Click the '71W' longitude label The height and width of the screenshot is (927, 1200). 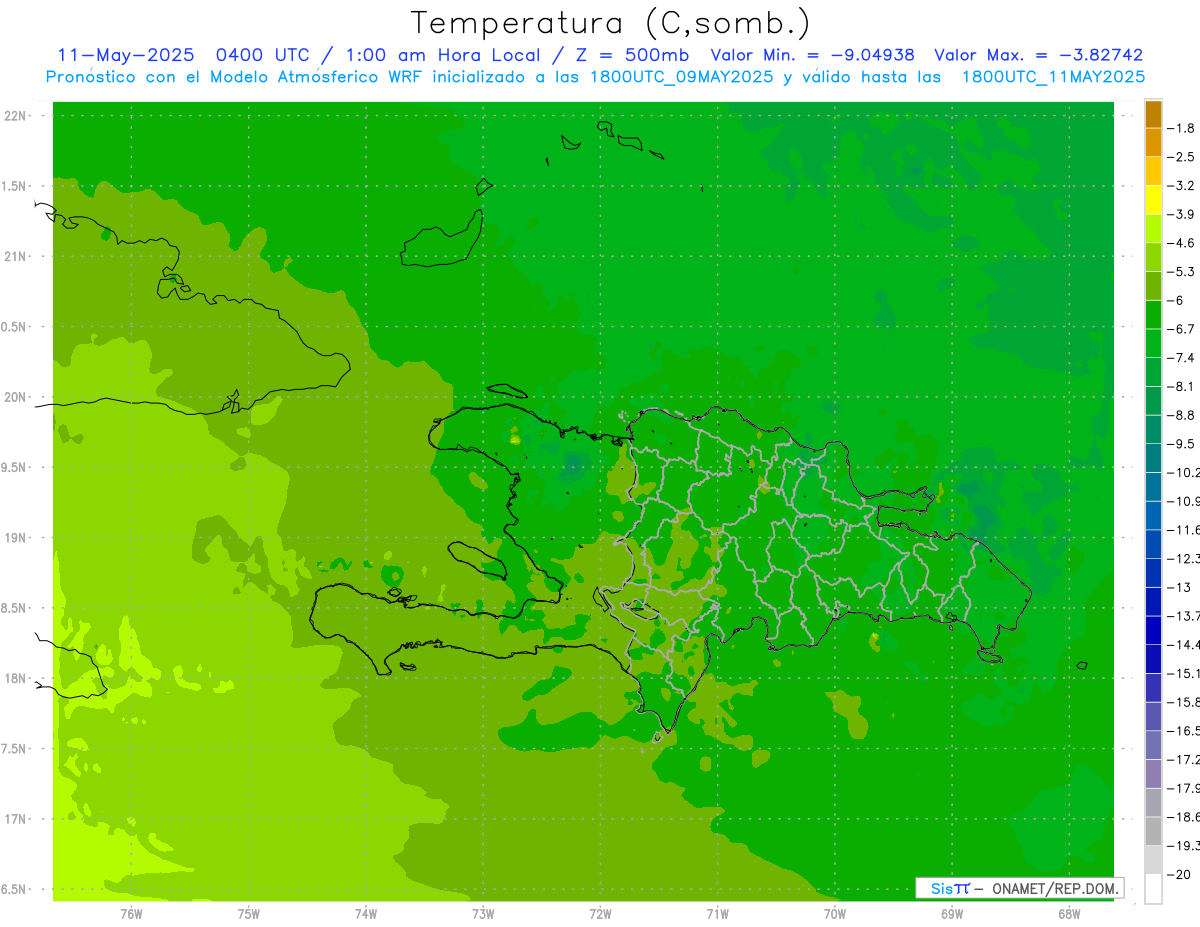pyautogui.click(x=717, y=914)
